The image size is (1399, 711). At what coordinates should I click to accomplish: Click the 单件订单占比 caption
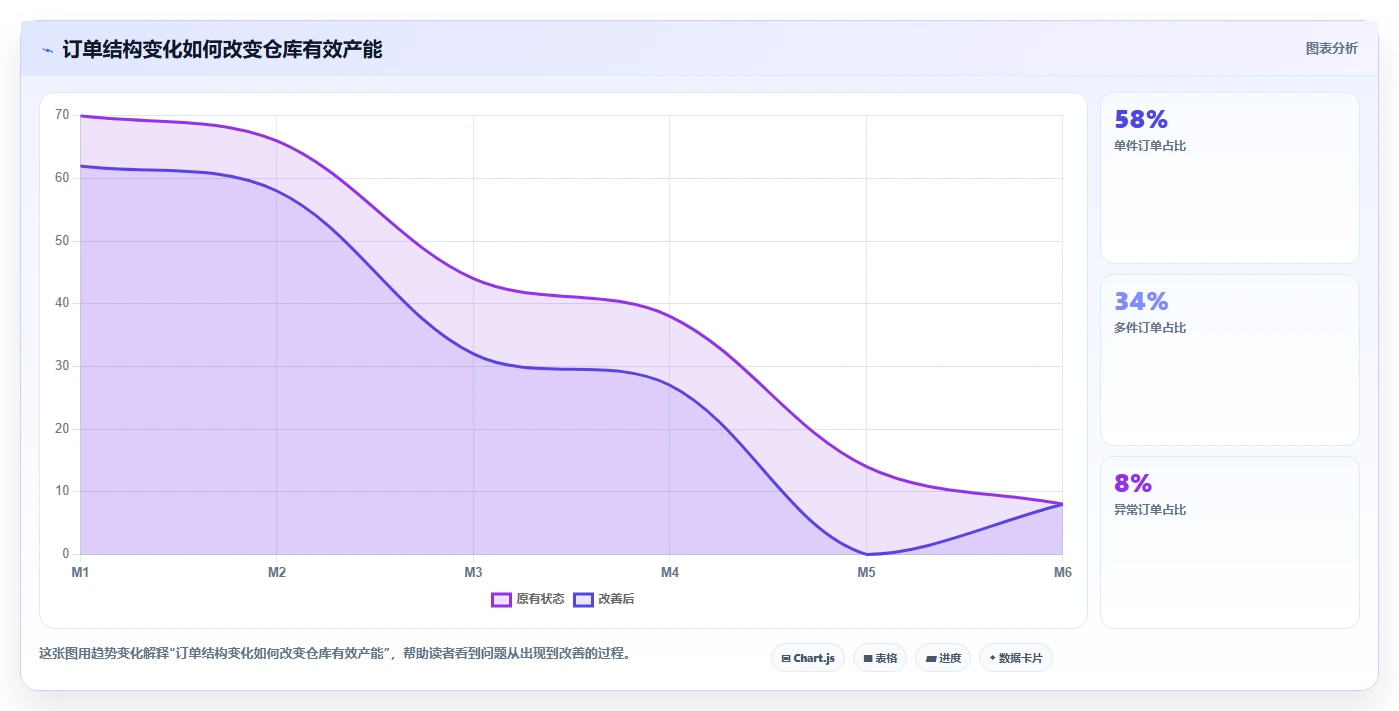(x=1150, y=146)
